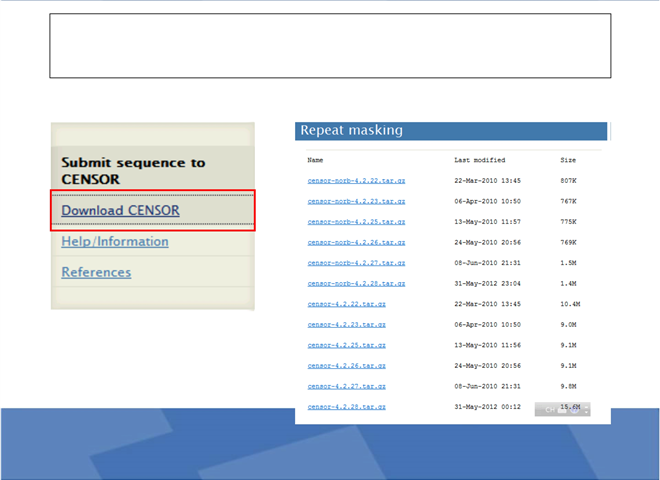Click the 10.4M size value
Viewport: 660px width, 480px height.
[x=570, y=304]
